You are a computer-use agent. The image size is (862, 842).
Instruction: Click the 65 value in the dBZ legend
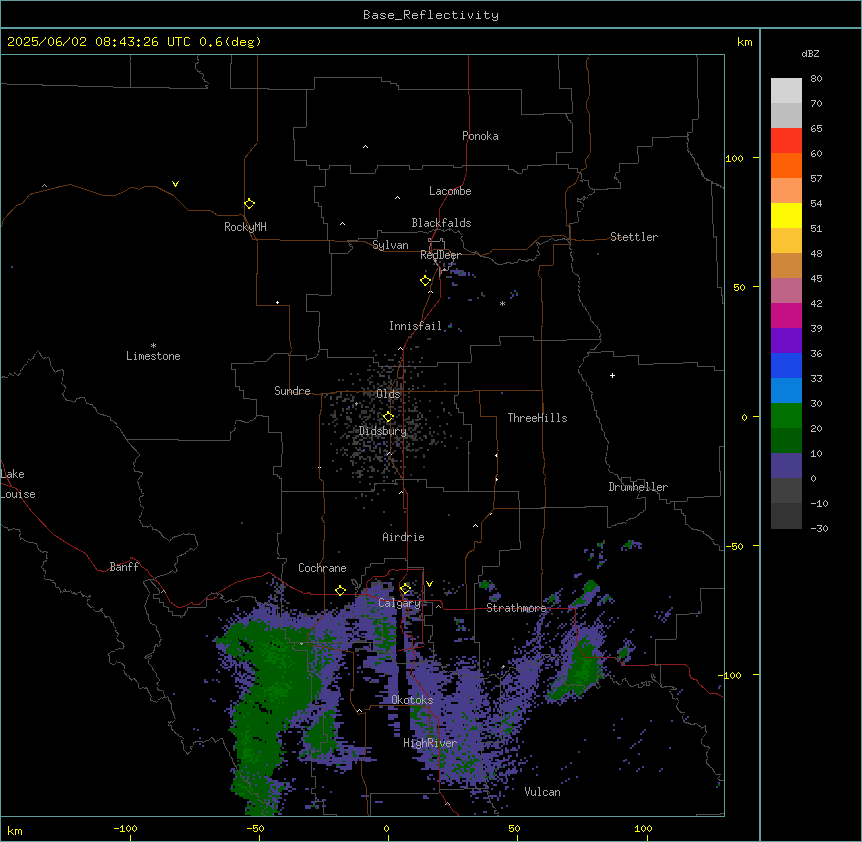[x=816, y=129]
